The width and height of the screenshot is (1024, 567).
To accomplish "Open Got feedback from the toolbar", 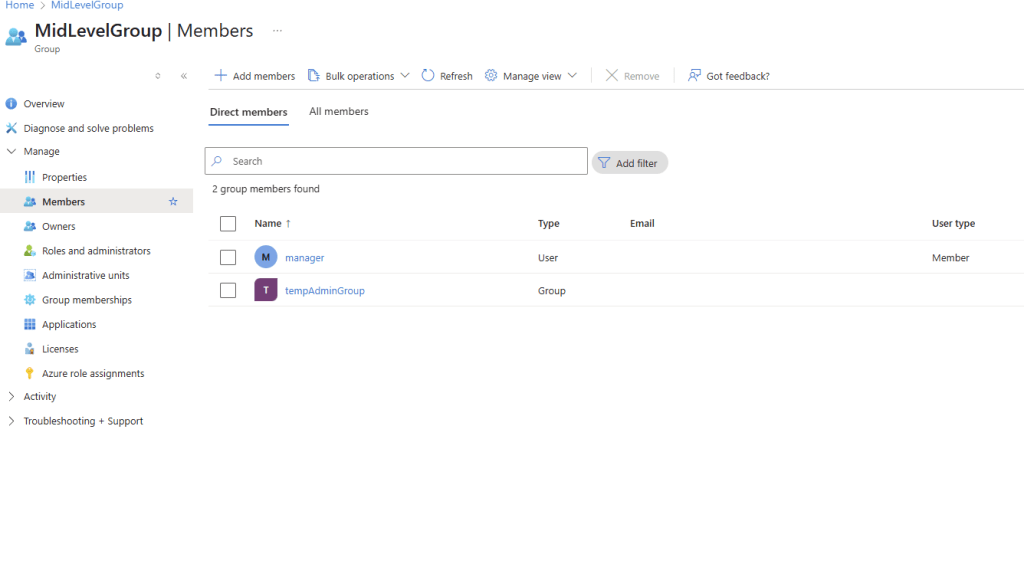I will (728, 76).
